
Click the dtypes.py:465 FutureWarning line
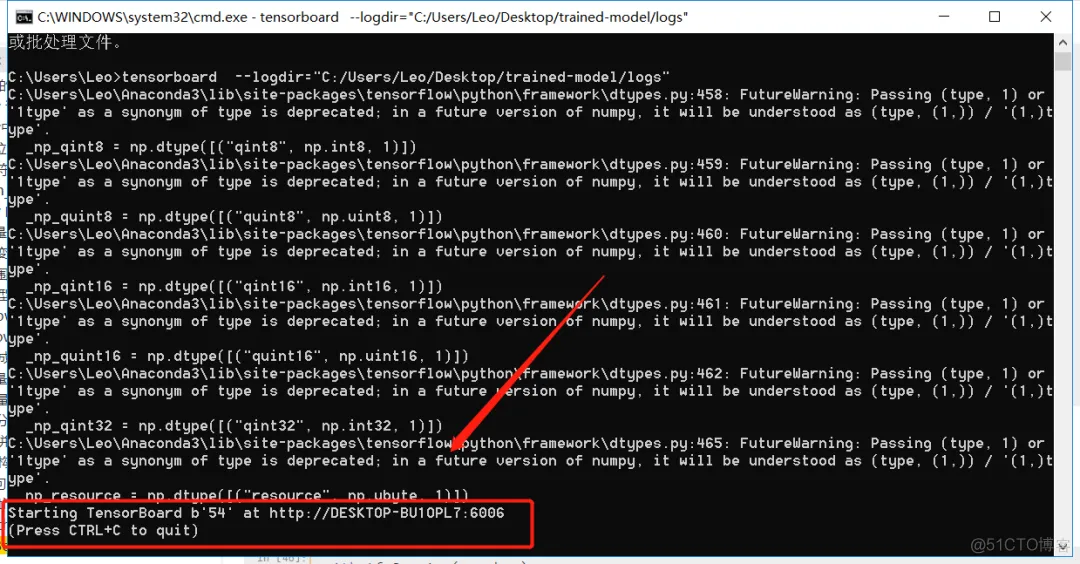(x=527, y=443)
